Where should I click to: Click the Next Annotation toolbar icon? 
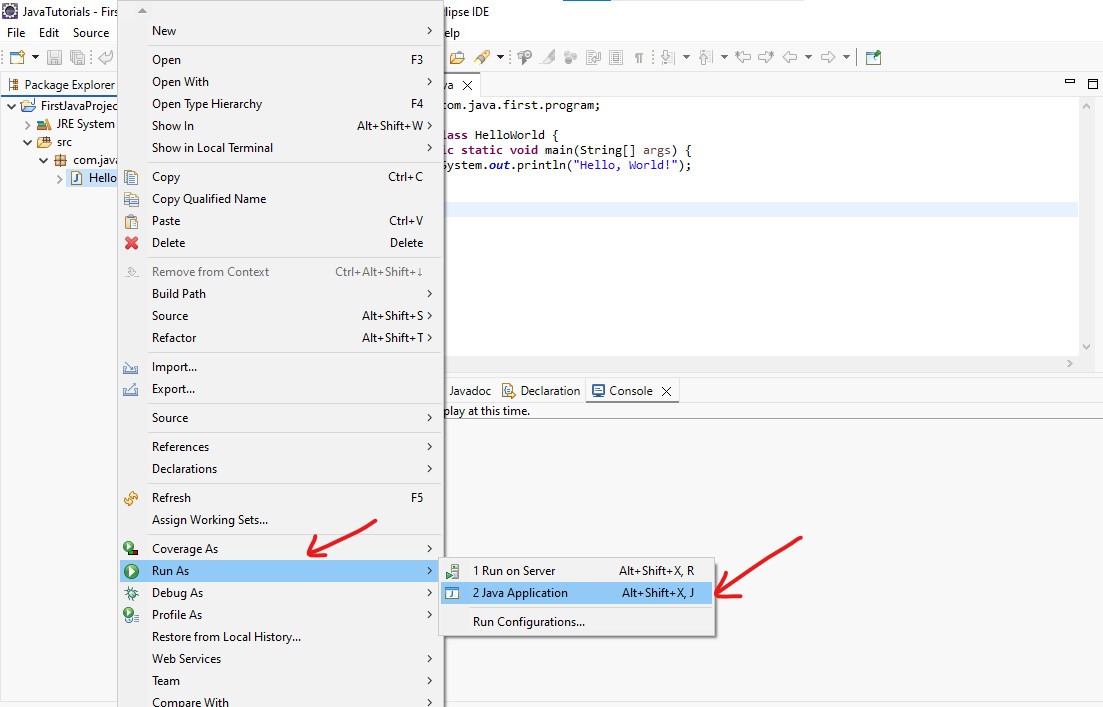coord(668,57)
